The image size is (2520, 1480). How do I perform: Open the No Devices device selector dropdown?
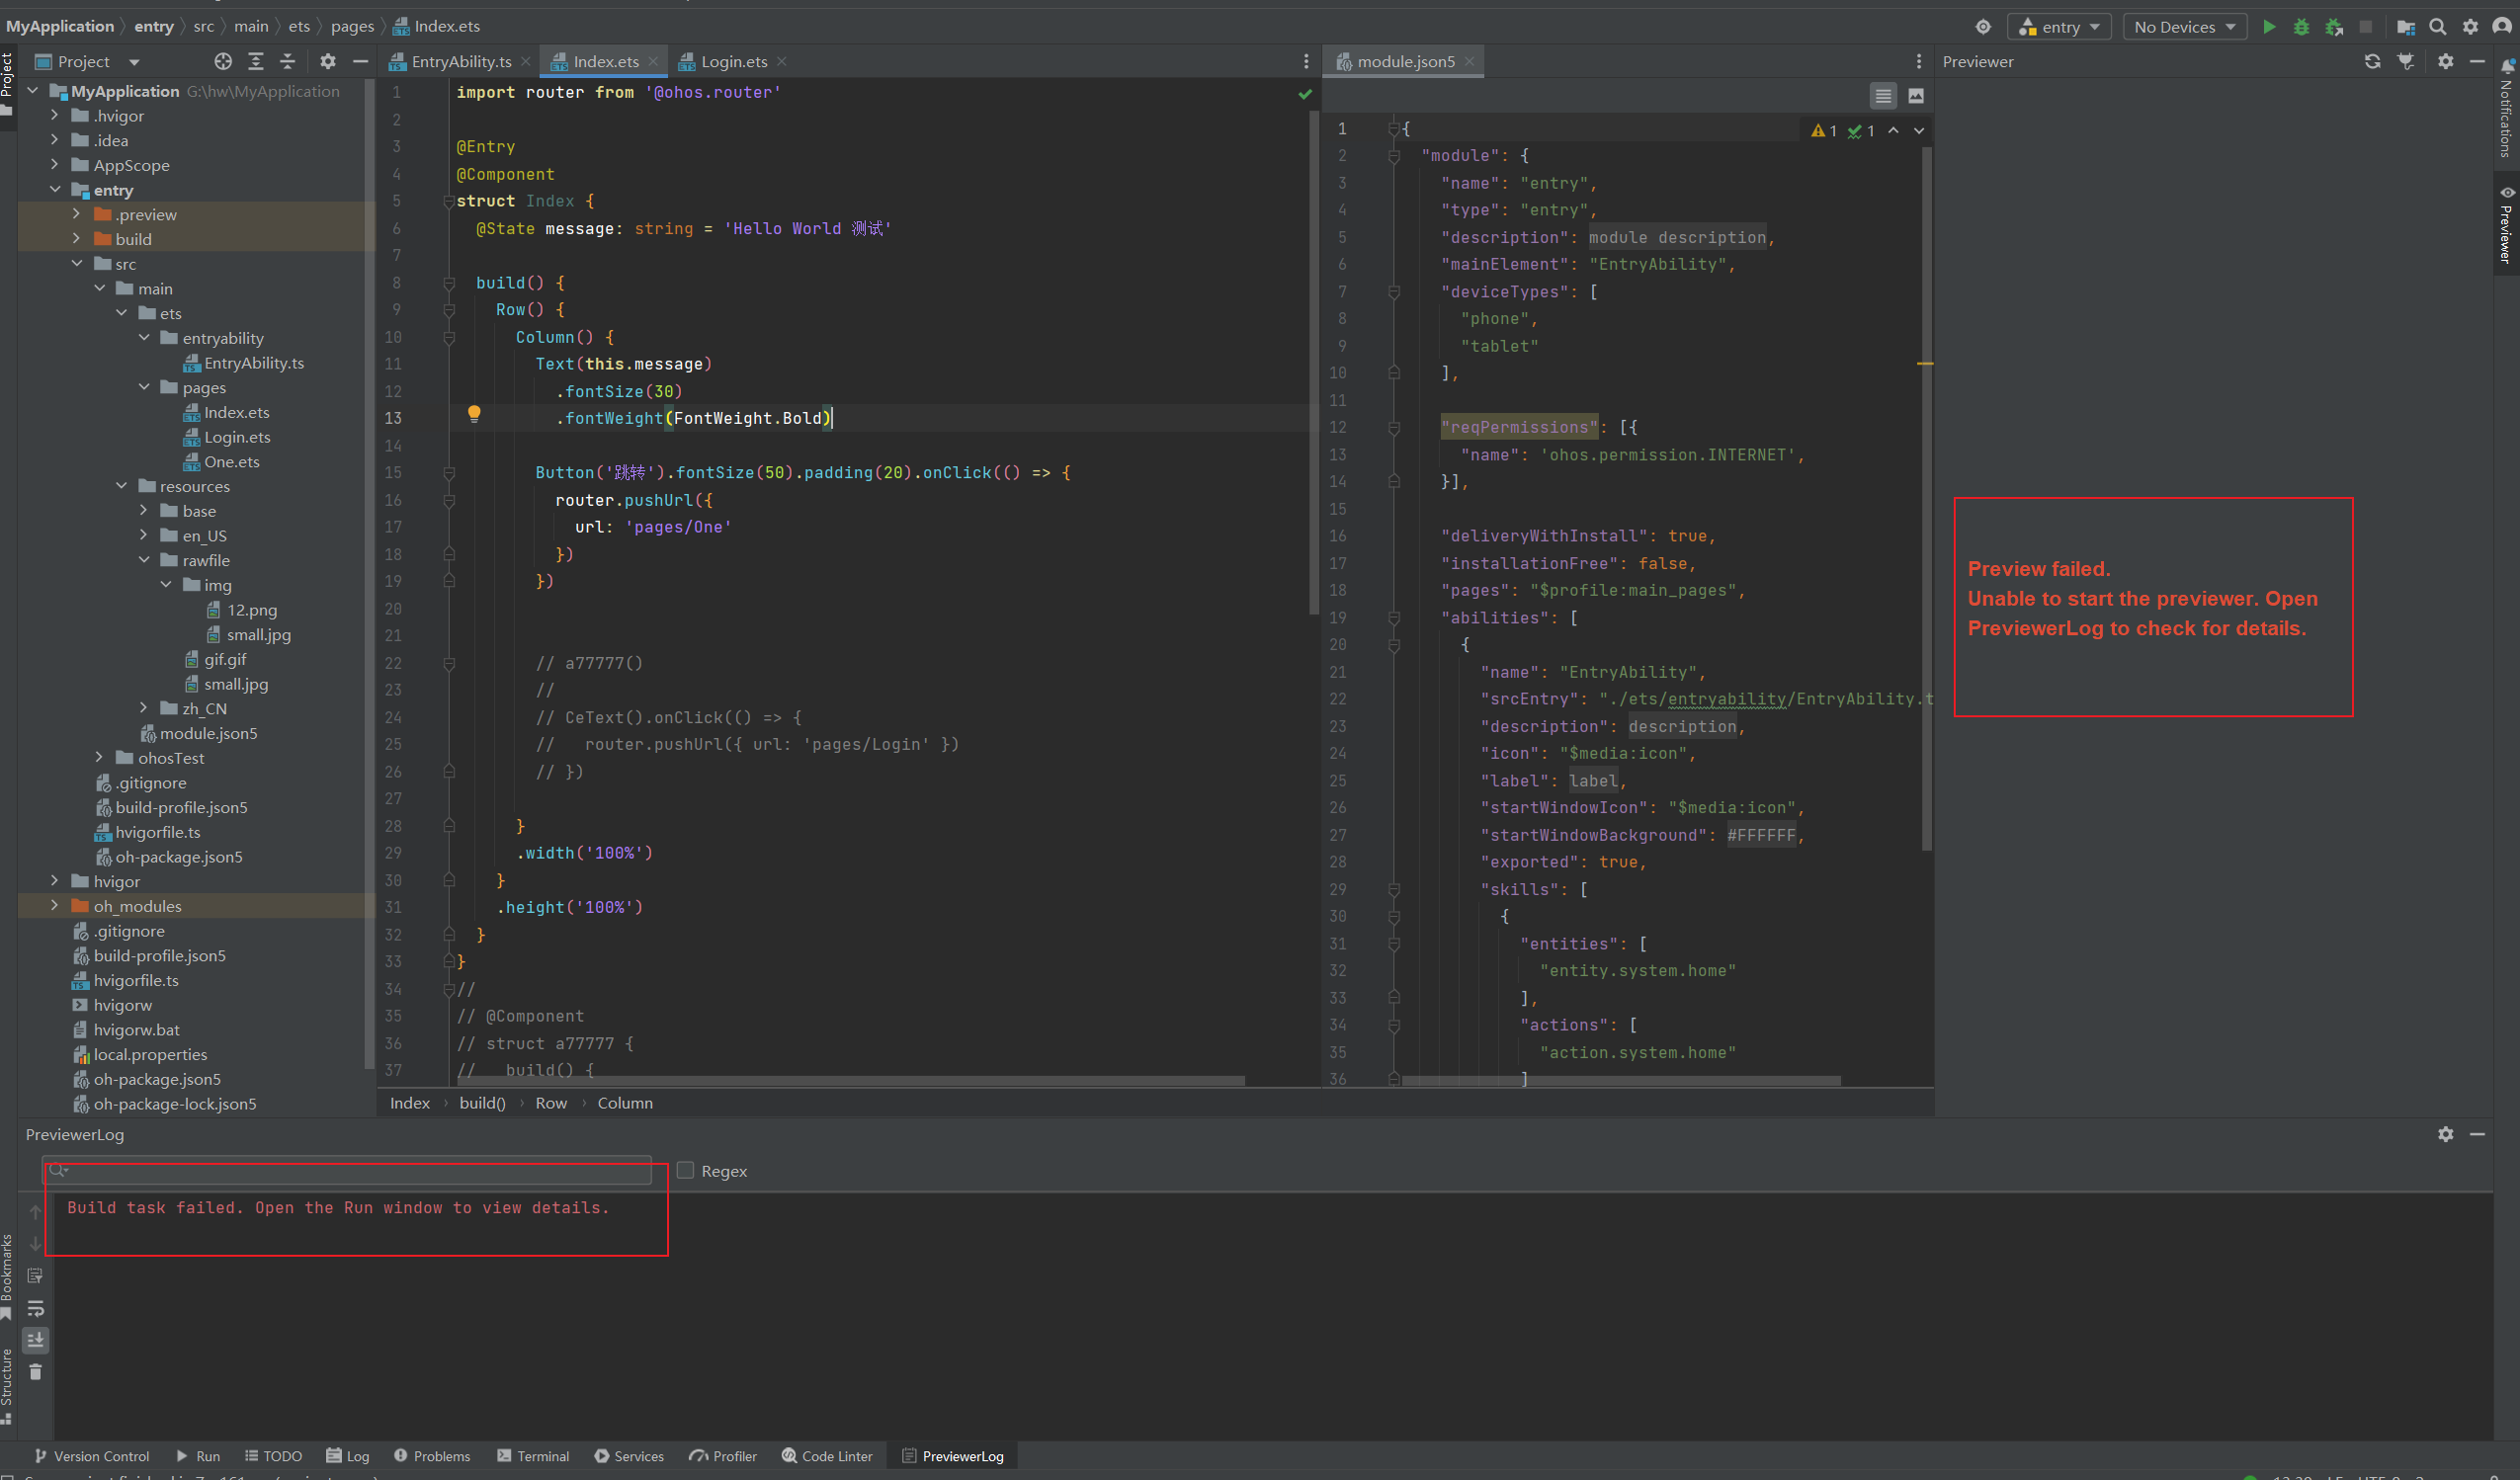pos(2185,27)
